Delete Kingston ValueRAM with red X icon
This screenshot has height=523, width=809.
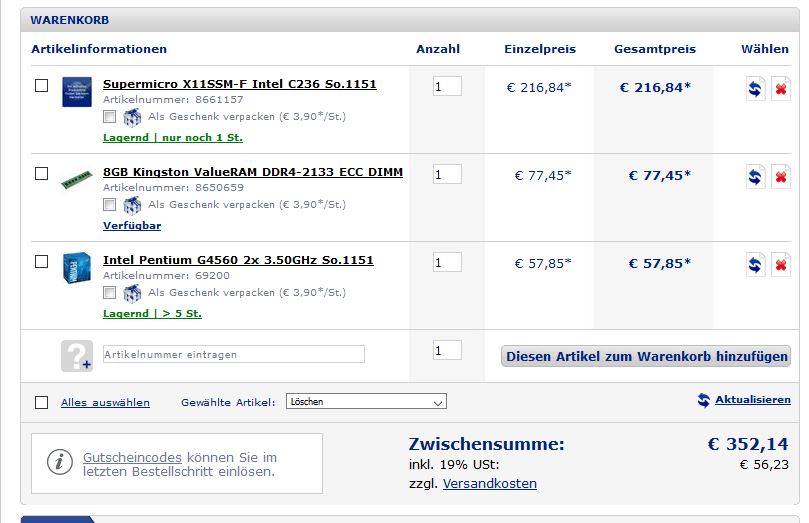781,177
